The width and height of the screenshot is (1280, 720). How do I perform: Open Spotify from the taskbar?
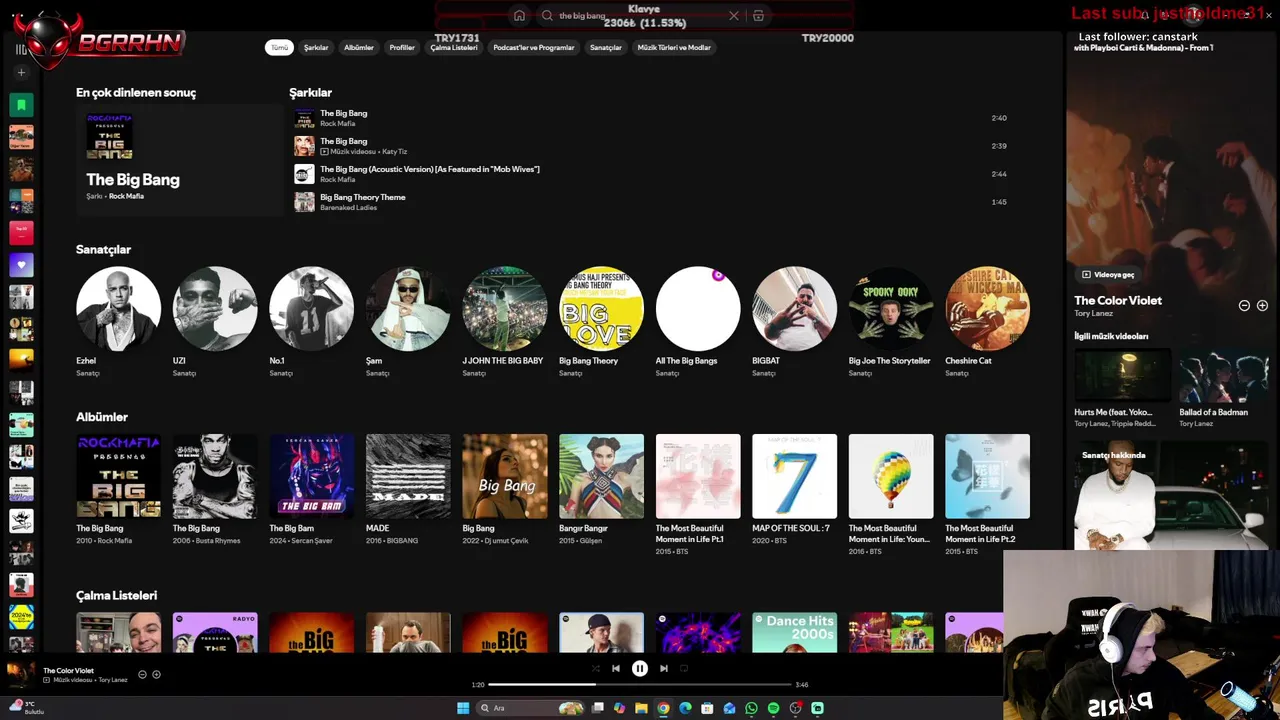point(773,708)
